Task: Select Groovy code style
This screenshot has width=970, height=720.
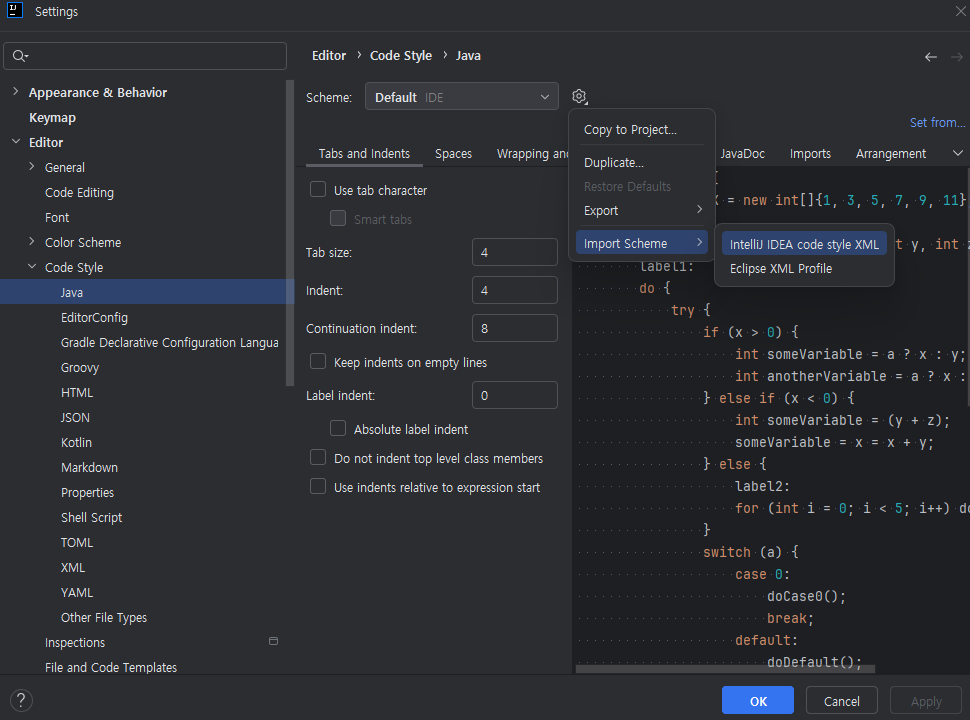Action: [80, 367]
